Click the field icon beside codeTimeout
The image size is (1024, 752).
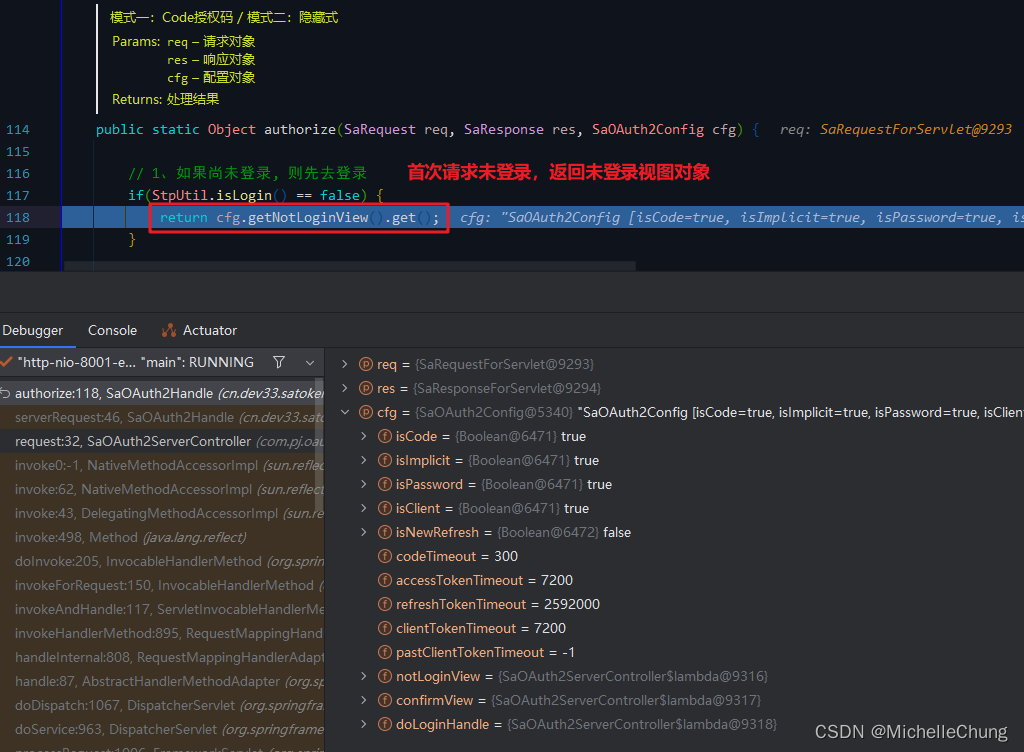click(385, 556)
